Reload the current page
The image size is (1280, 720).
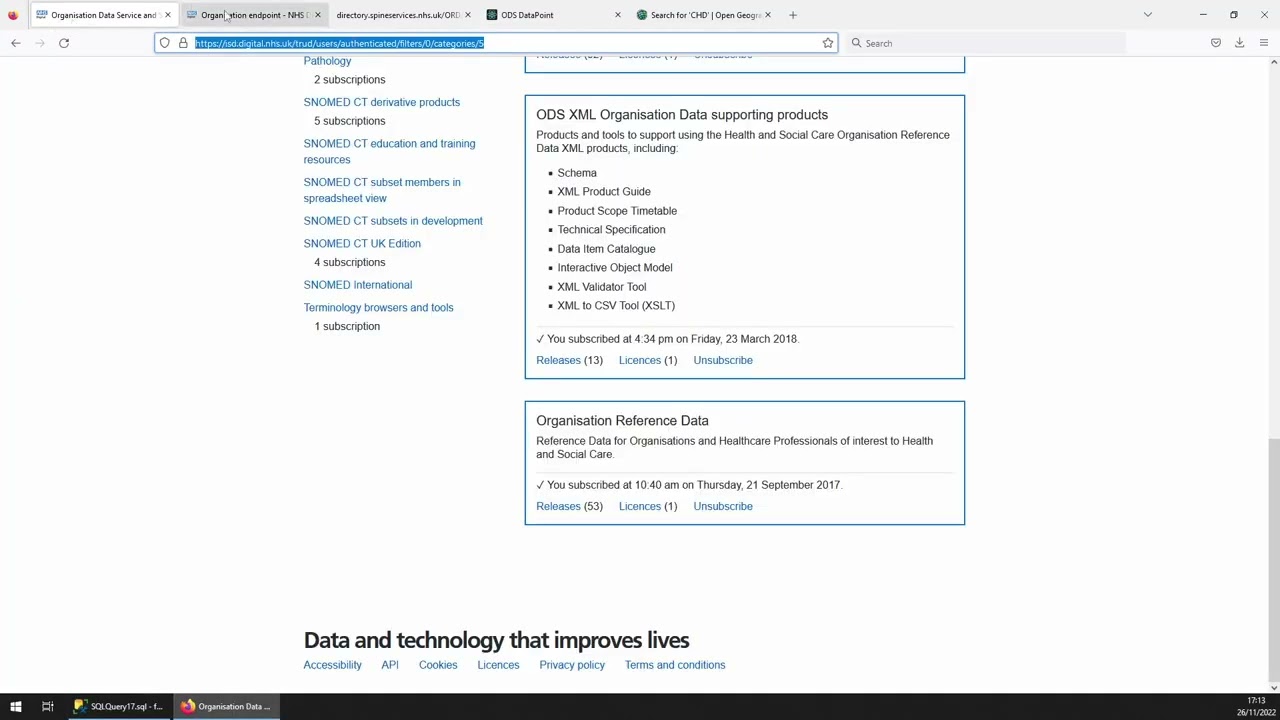64,43
